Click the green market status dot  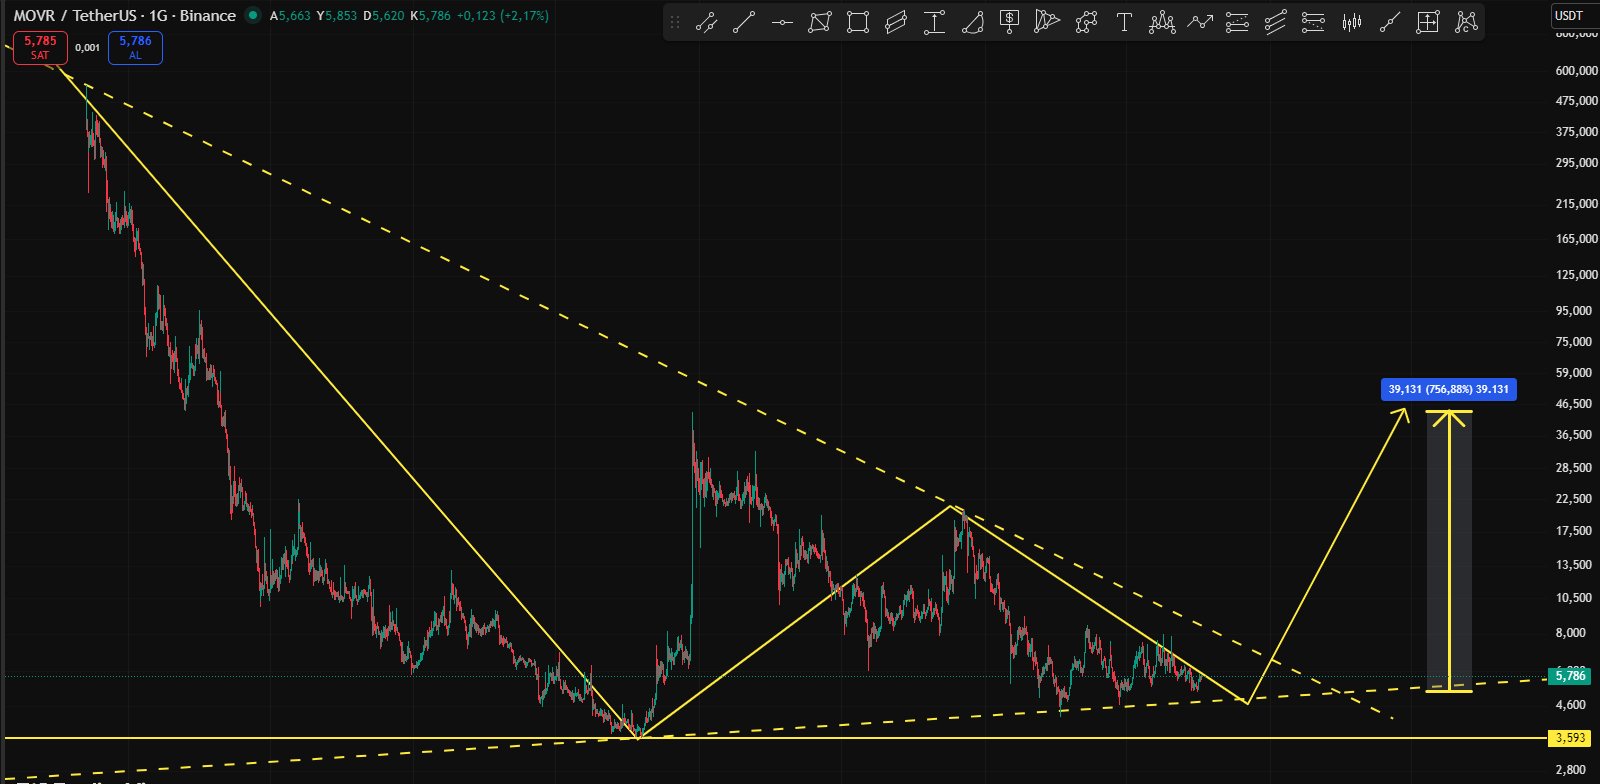tap(252, 16)
